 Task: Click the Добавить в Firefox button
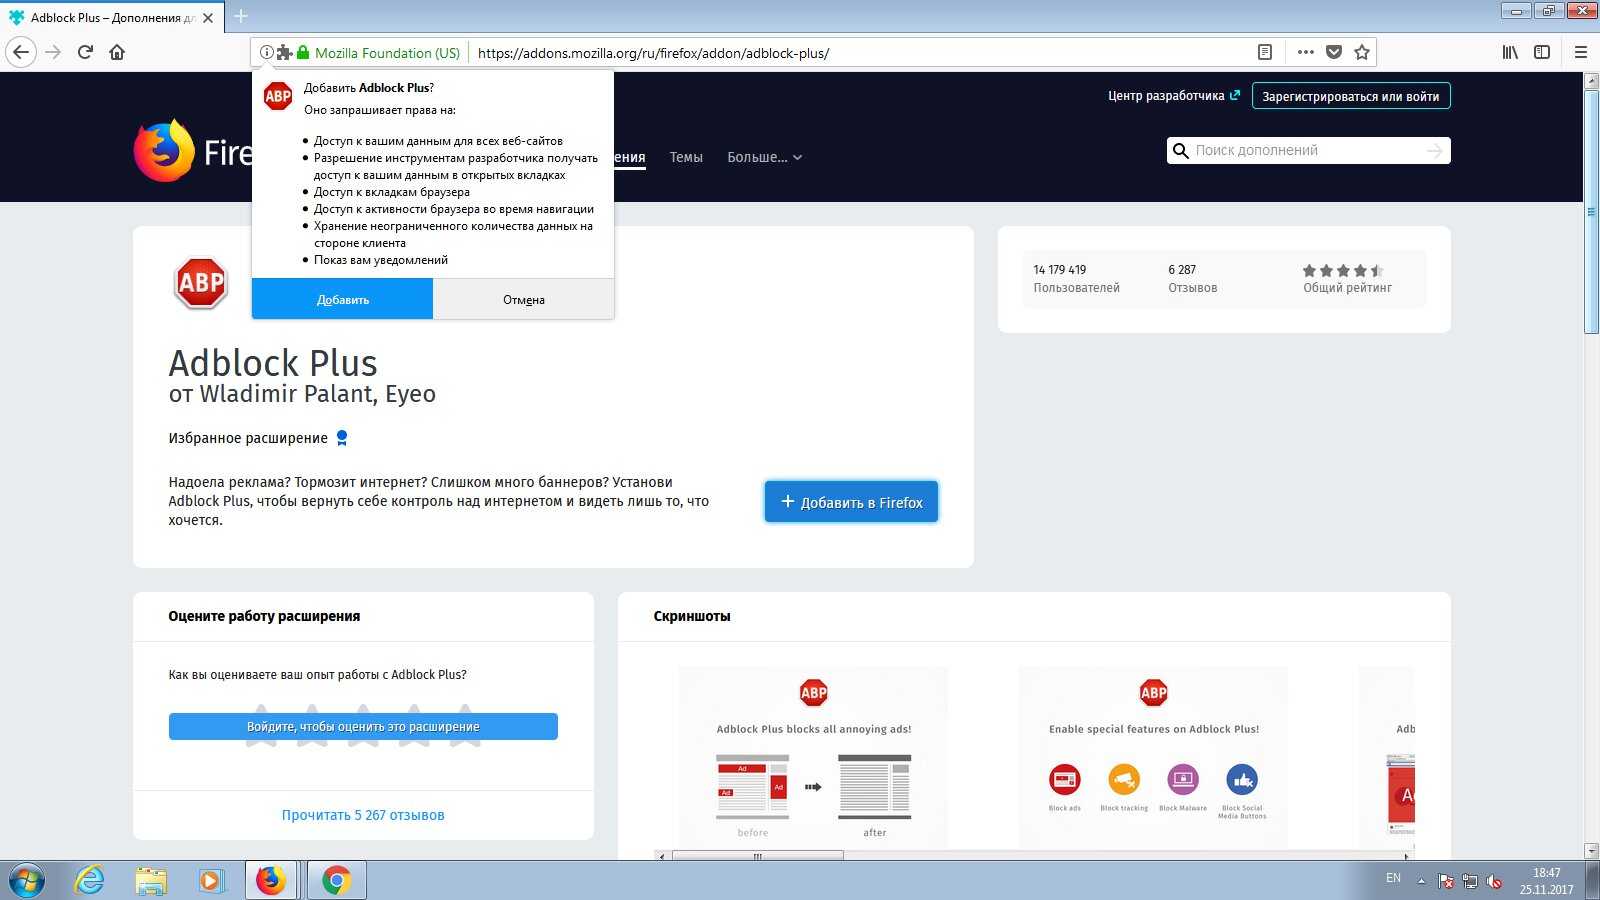[x=851, y=502]
